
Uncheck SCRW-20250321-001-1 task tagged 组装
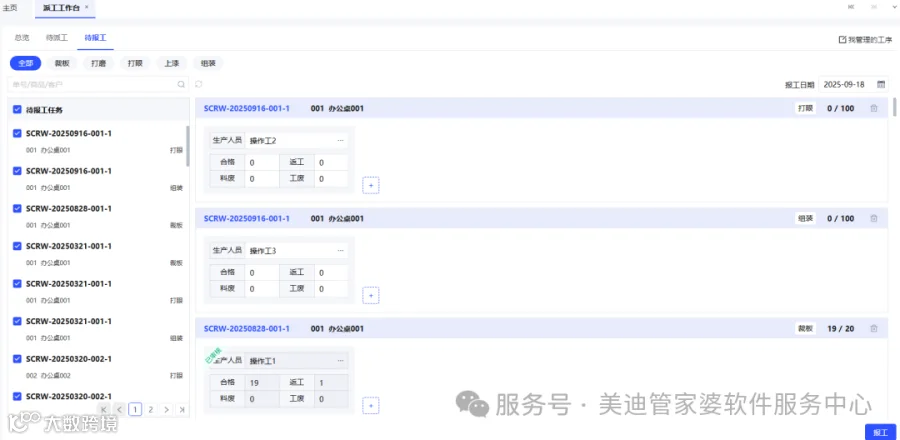(x=17, y=321)
